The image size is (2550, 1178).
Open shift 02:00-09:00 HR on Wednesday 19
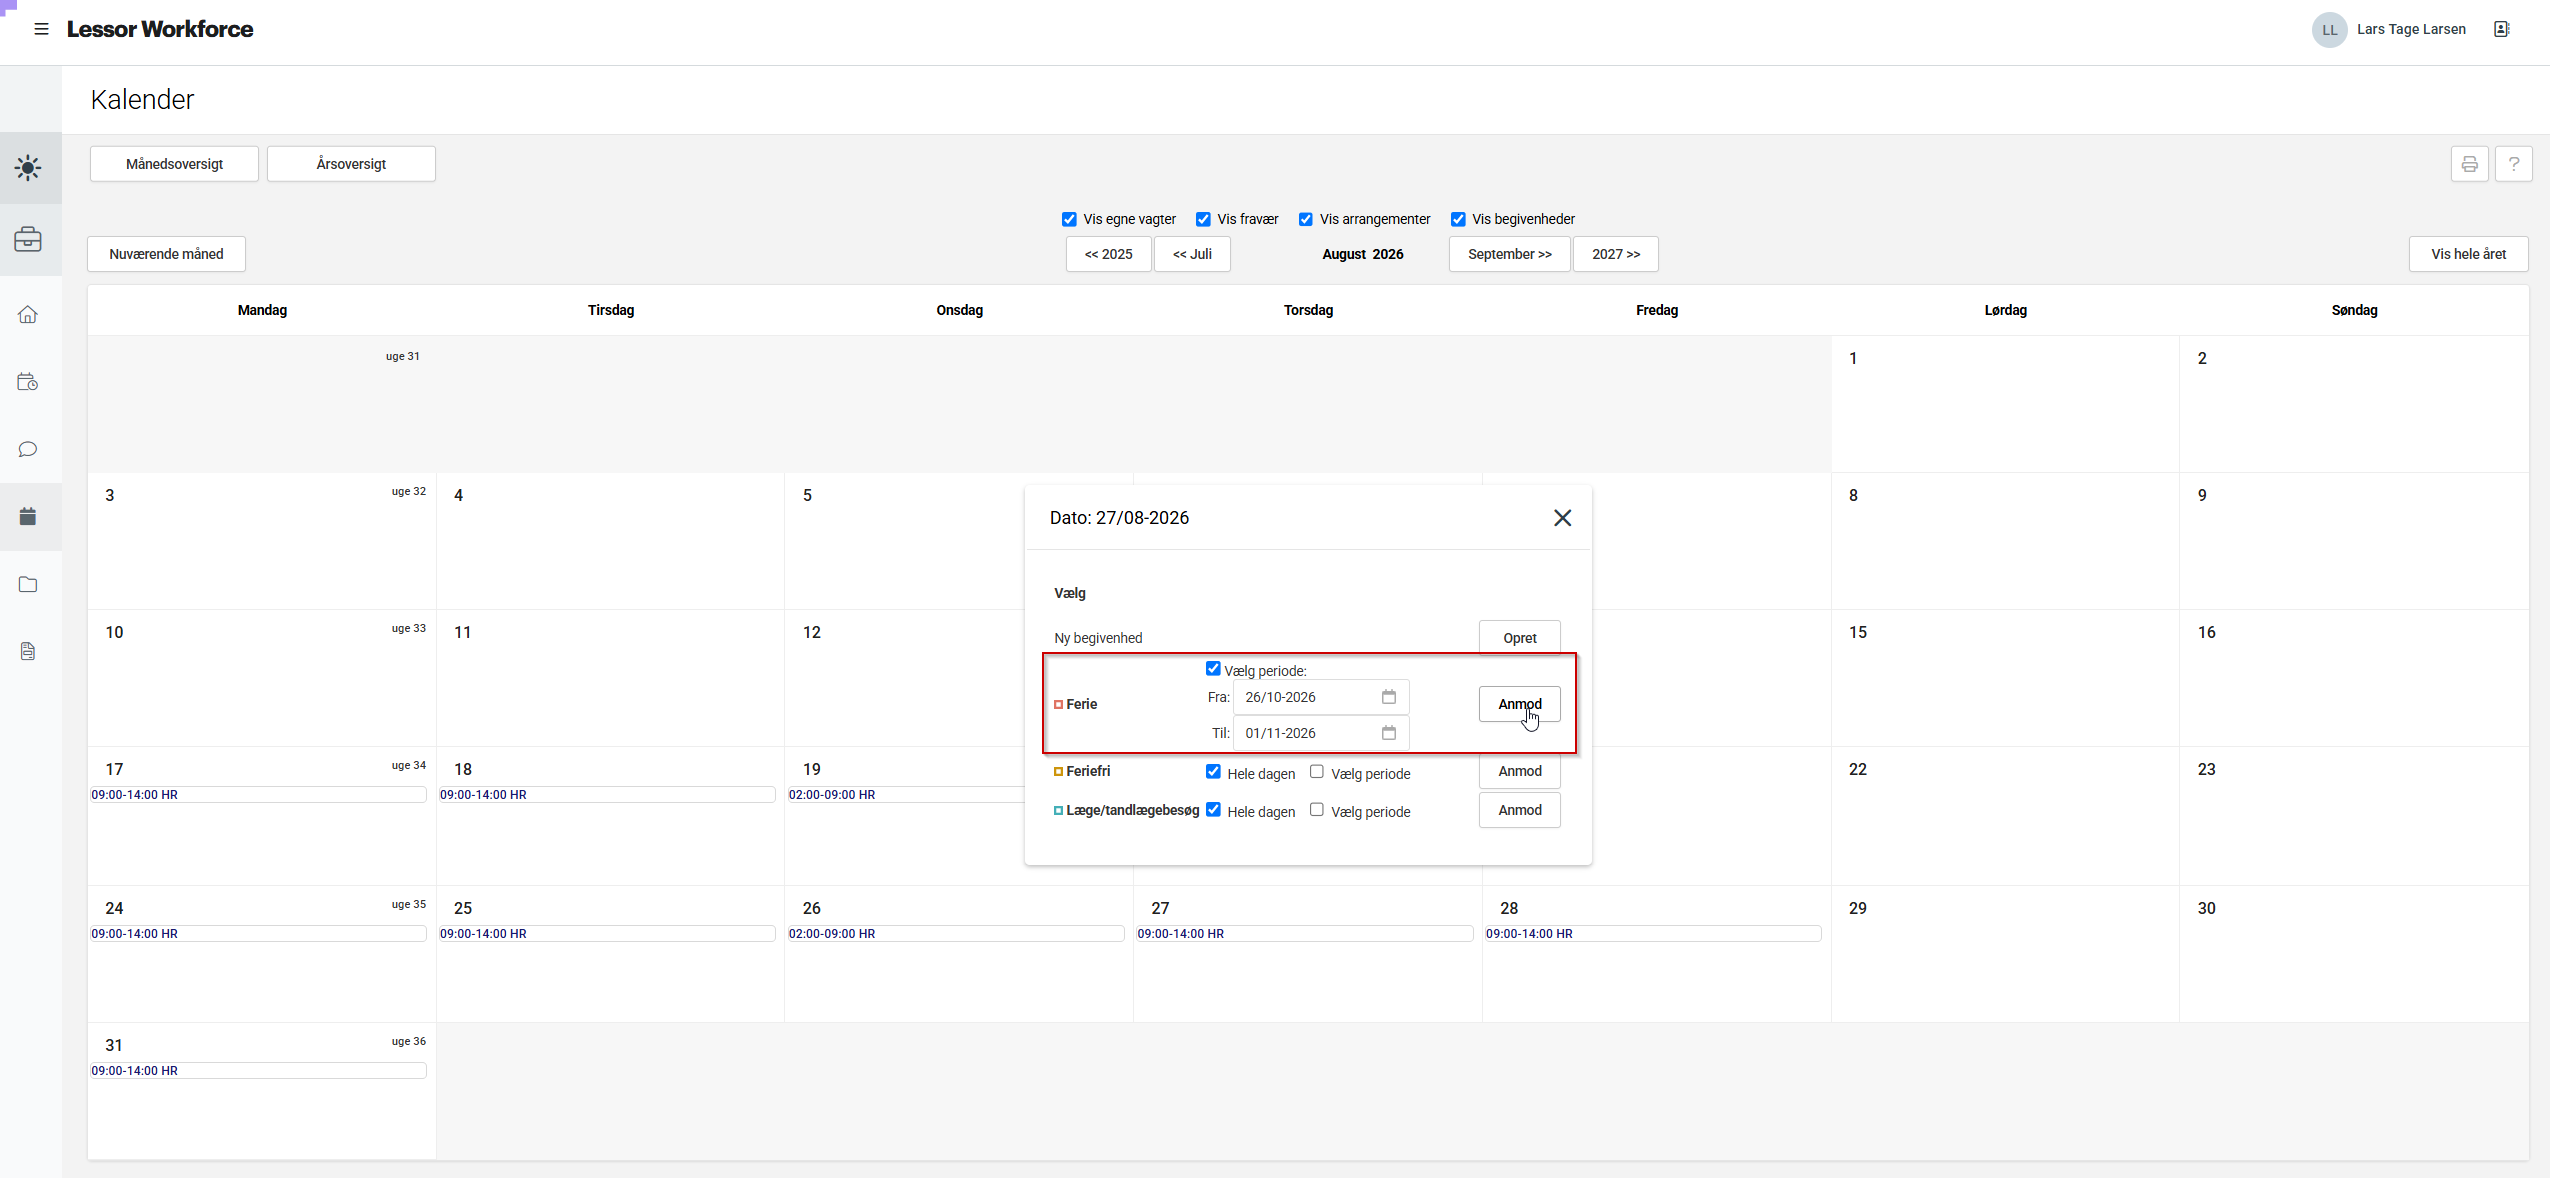click(906, 795)
